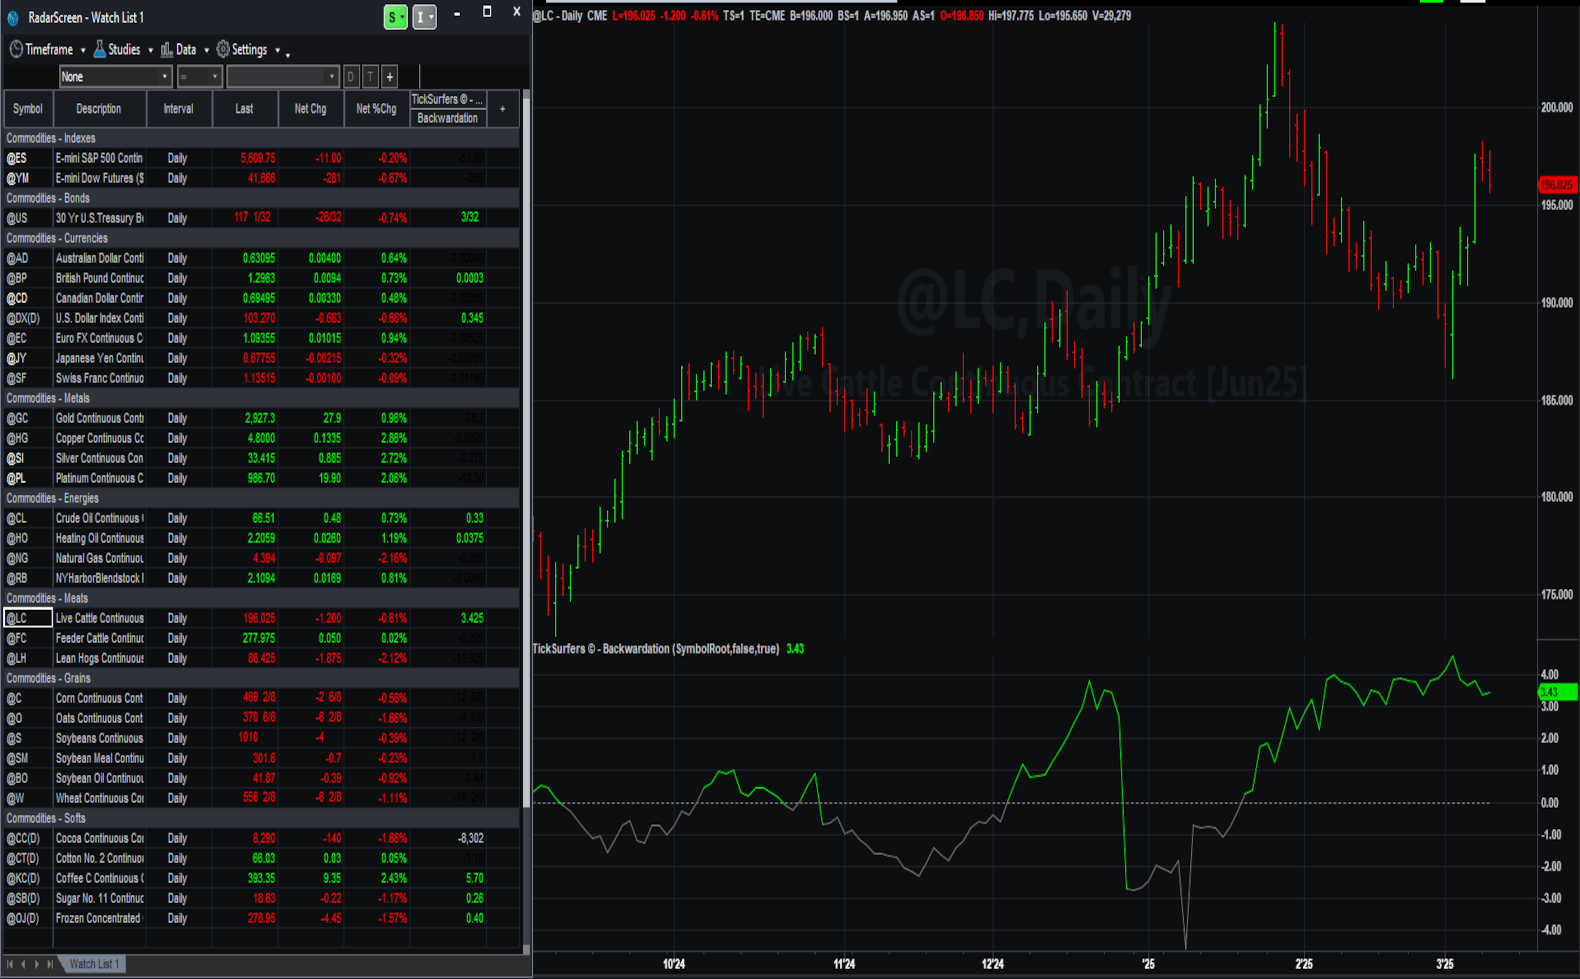
Task: Click the D filter button
Action: pyautogui.click(x=350, y=77)
